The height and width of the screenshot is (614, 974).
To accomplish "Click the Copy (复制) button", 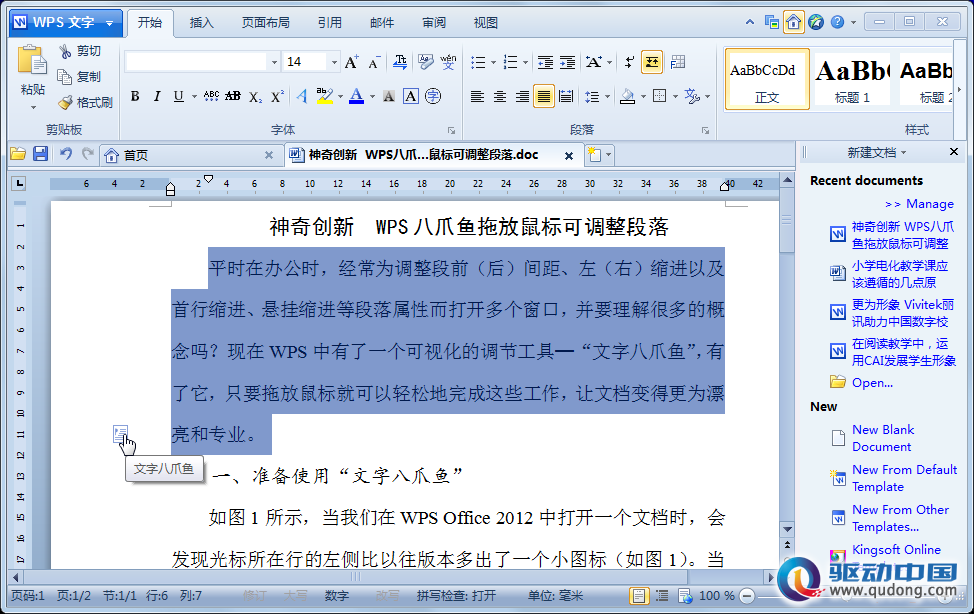I will point(79,76).
